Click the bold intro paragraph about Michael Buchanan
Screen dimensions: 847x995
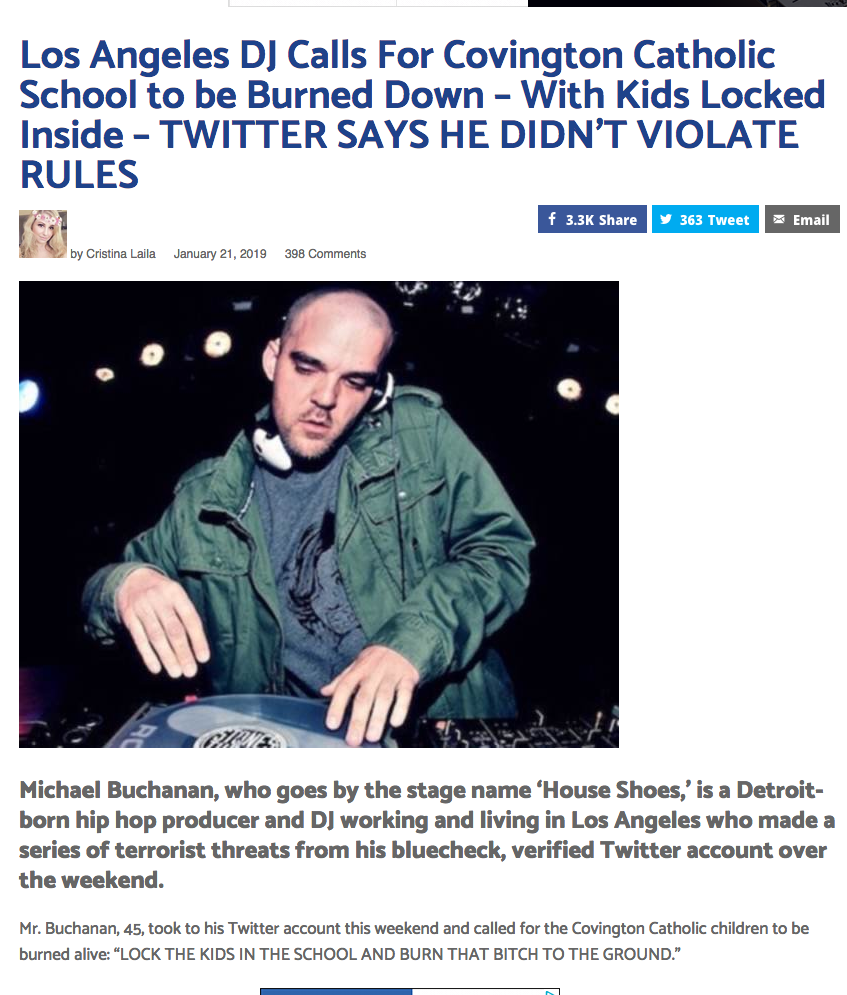[x=426, y=834]
